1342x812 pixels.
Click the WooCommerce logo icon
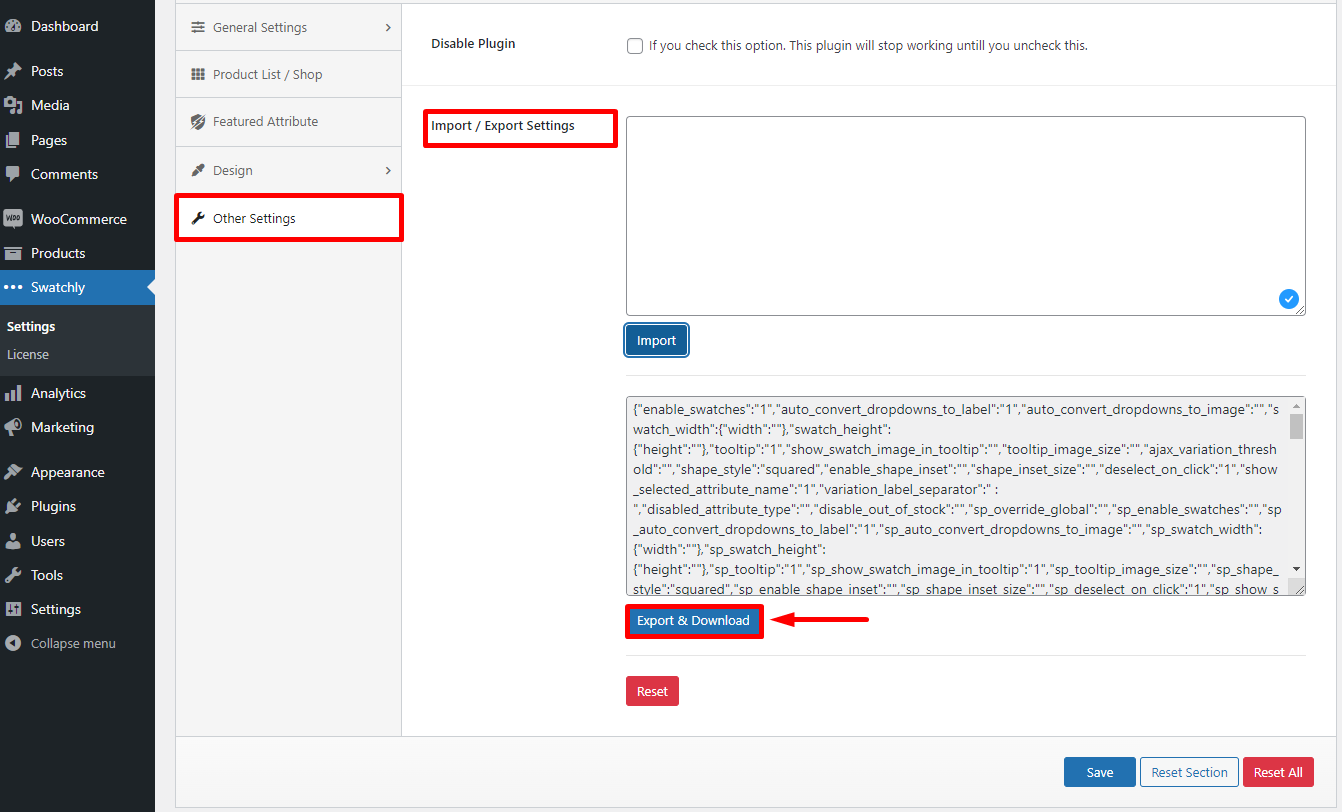pyautogui.click(x=13, y=219)
